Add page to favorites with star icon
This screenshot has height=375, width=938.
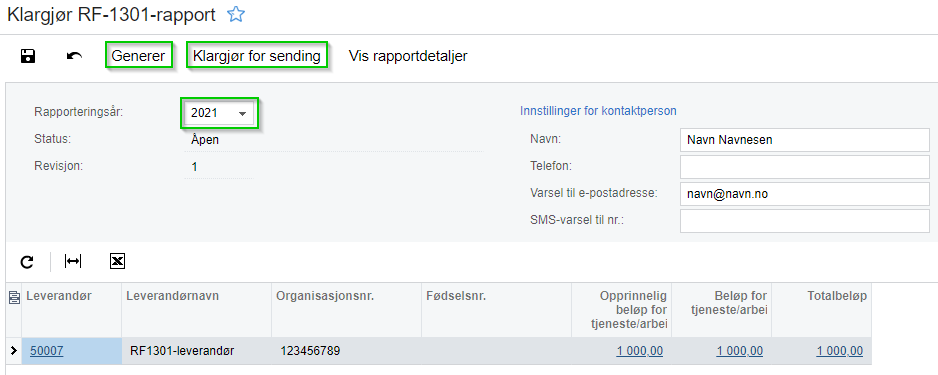coord(236,15)
